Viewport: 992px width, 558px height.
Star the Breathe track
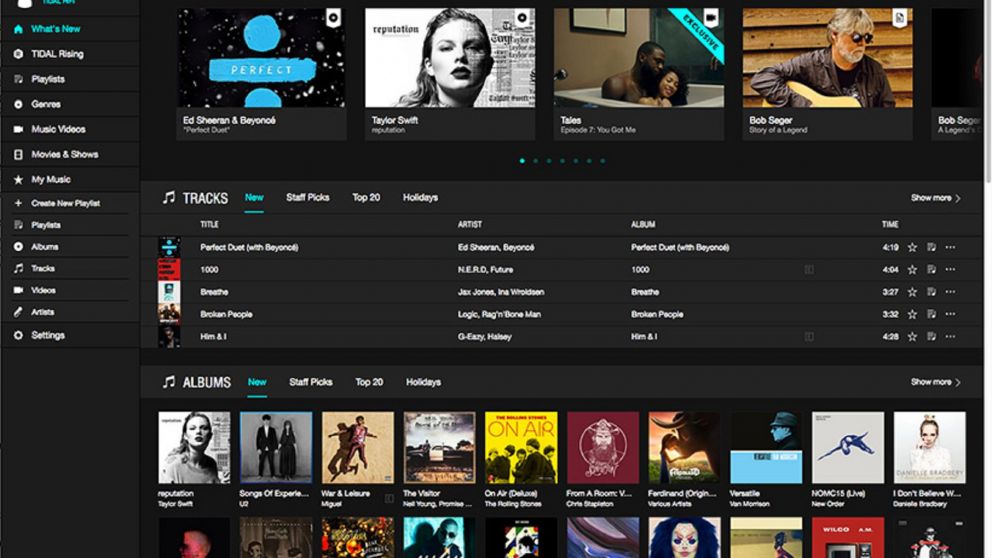912,292
